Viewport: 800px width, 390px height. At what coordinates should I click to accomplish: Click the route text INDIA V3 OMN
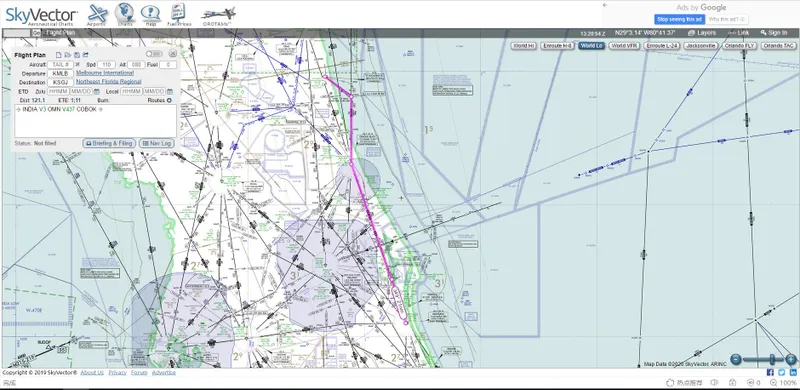point(42,109)
